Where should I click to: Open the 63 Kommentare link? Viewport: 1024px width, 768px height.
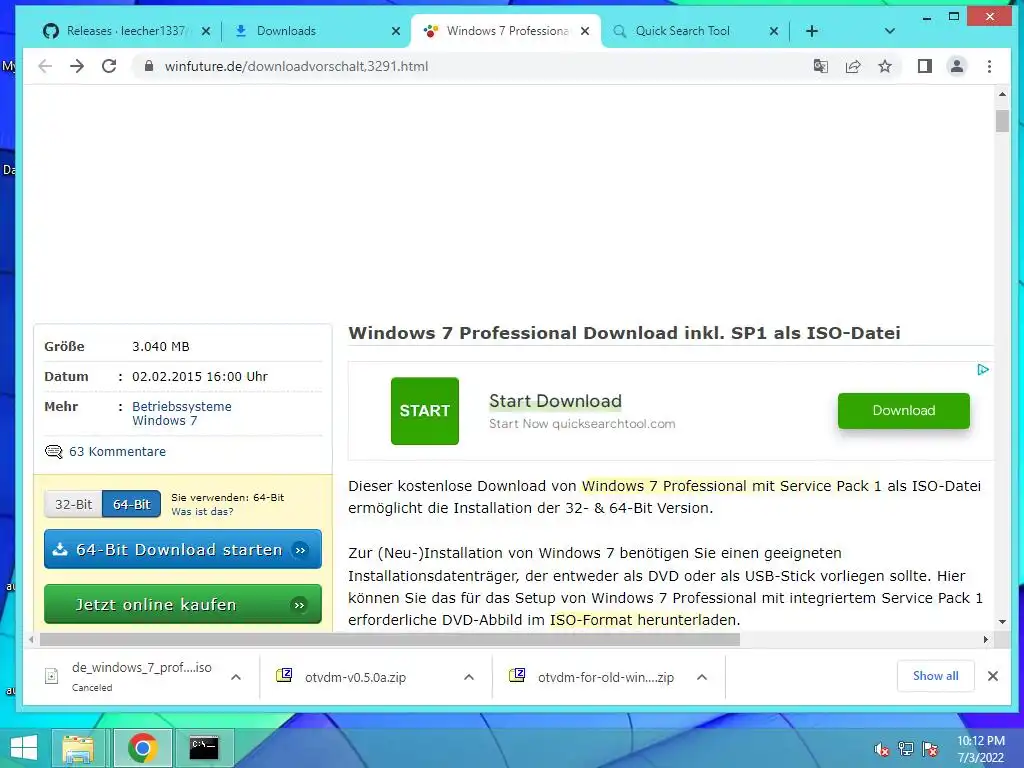(118, 451)
